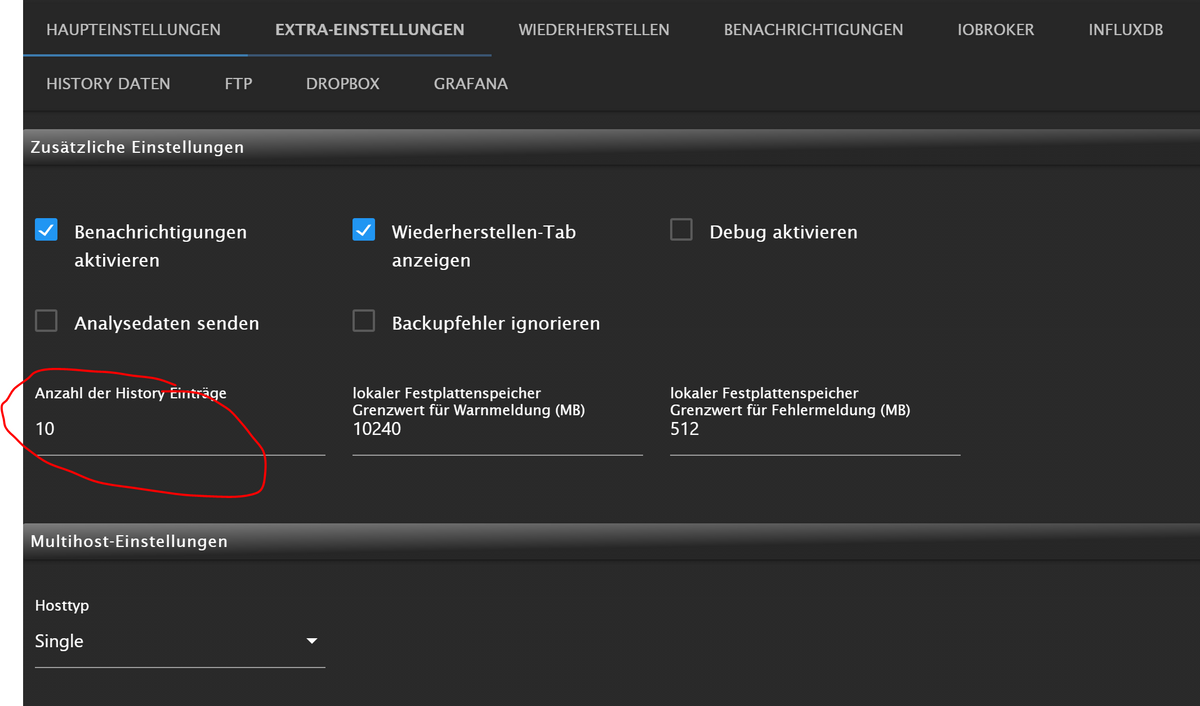Open the Benachrichtigungen tab
The image size is (1200, 706).
point(813,29)
